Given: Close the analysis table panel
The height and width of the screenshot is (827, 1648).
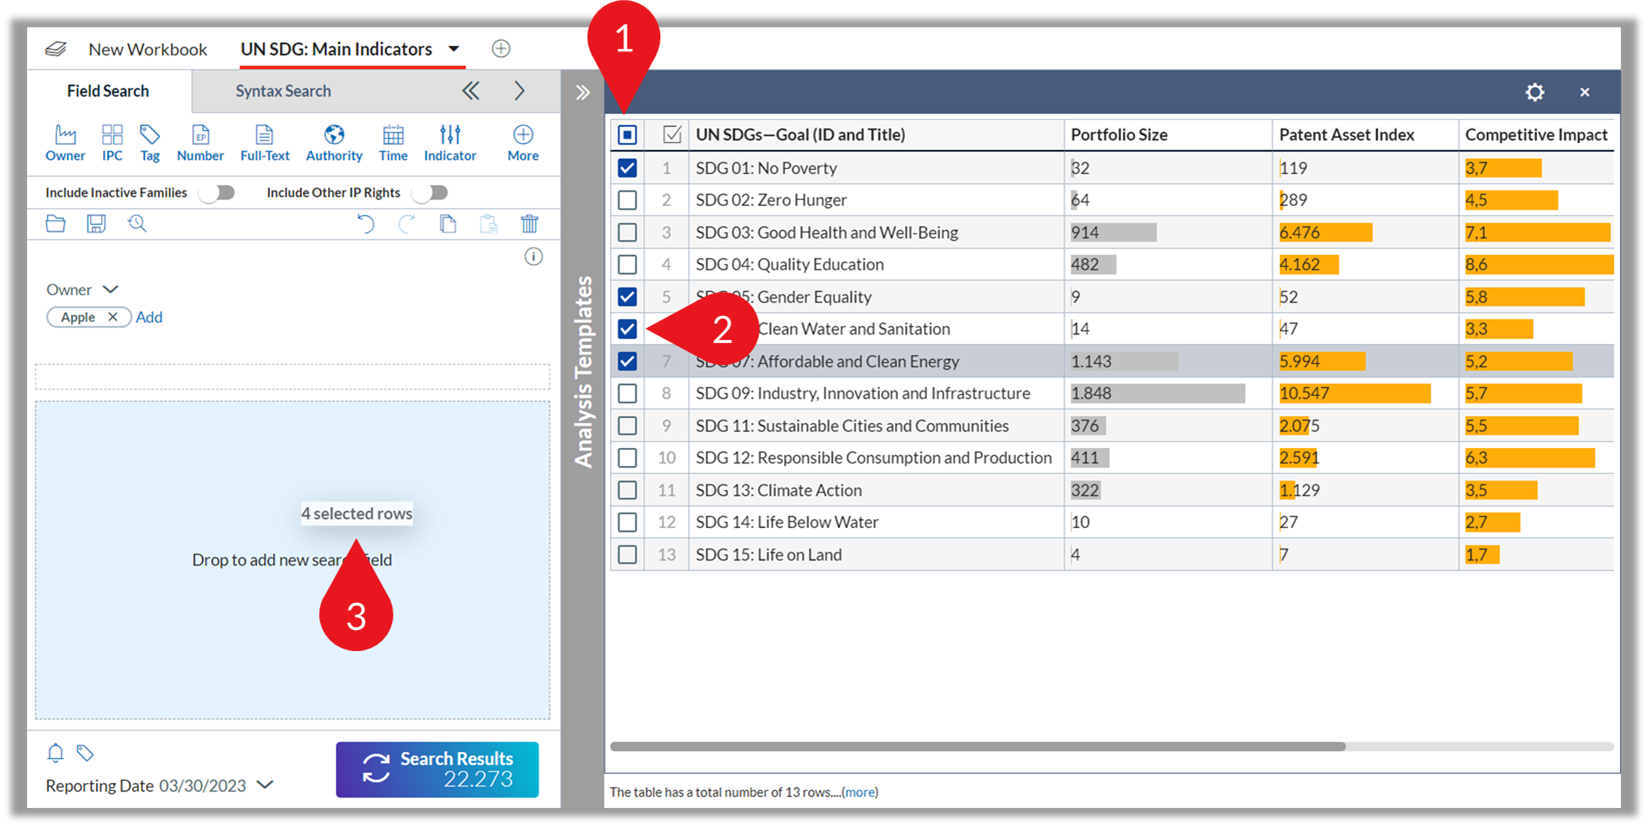Looking at the screenshot, I should click(1585, 92).
